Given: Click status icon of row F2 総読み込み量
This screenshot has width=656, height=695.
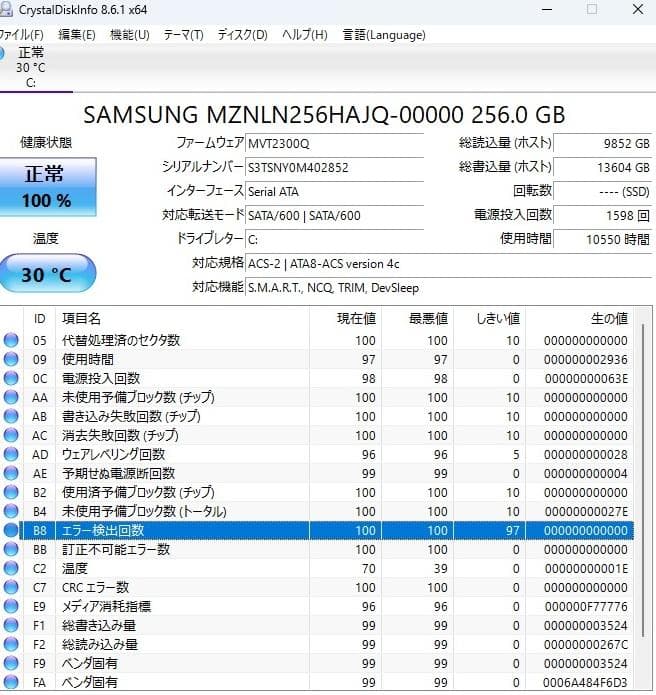Looking at the screenshot, I should click(x=11, y=644).
